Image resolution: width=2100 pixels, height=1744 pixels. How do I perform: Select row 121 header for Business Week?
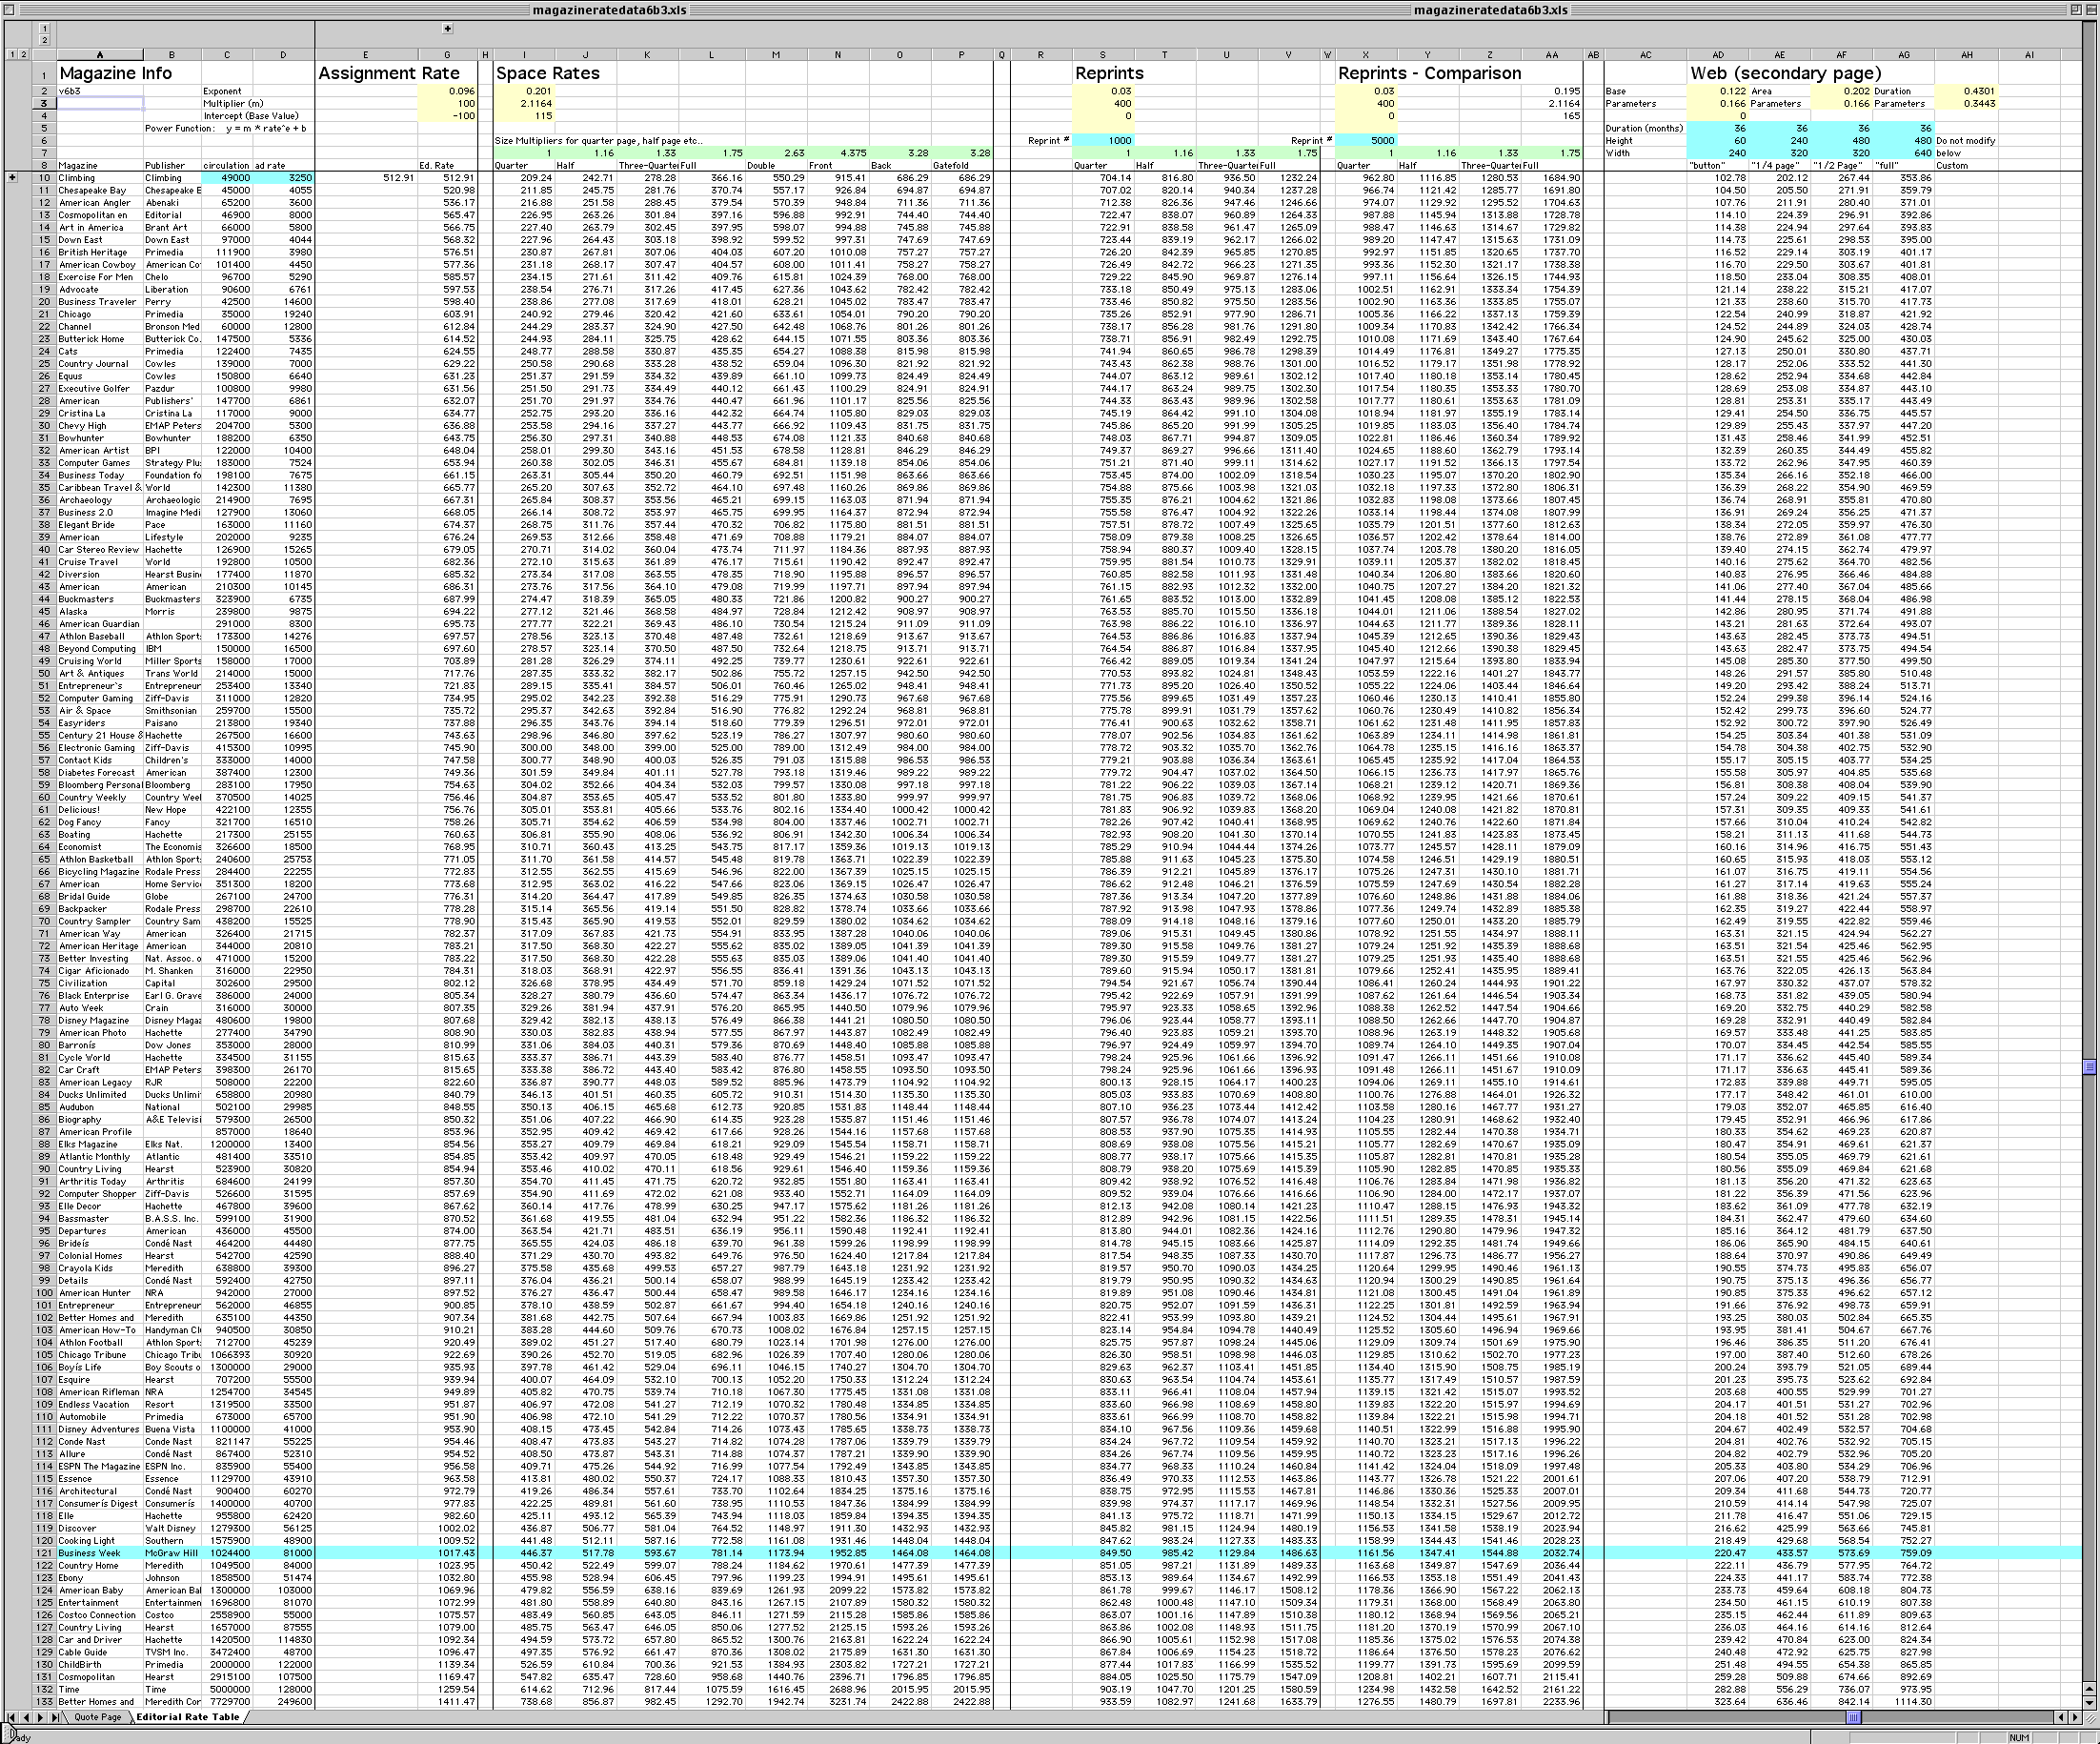[x=44, y=1553]
